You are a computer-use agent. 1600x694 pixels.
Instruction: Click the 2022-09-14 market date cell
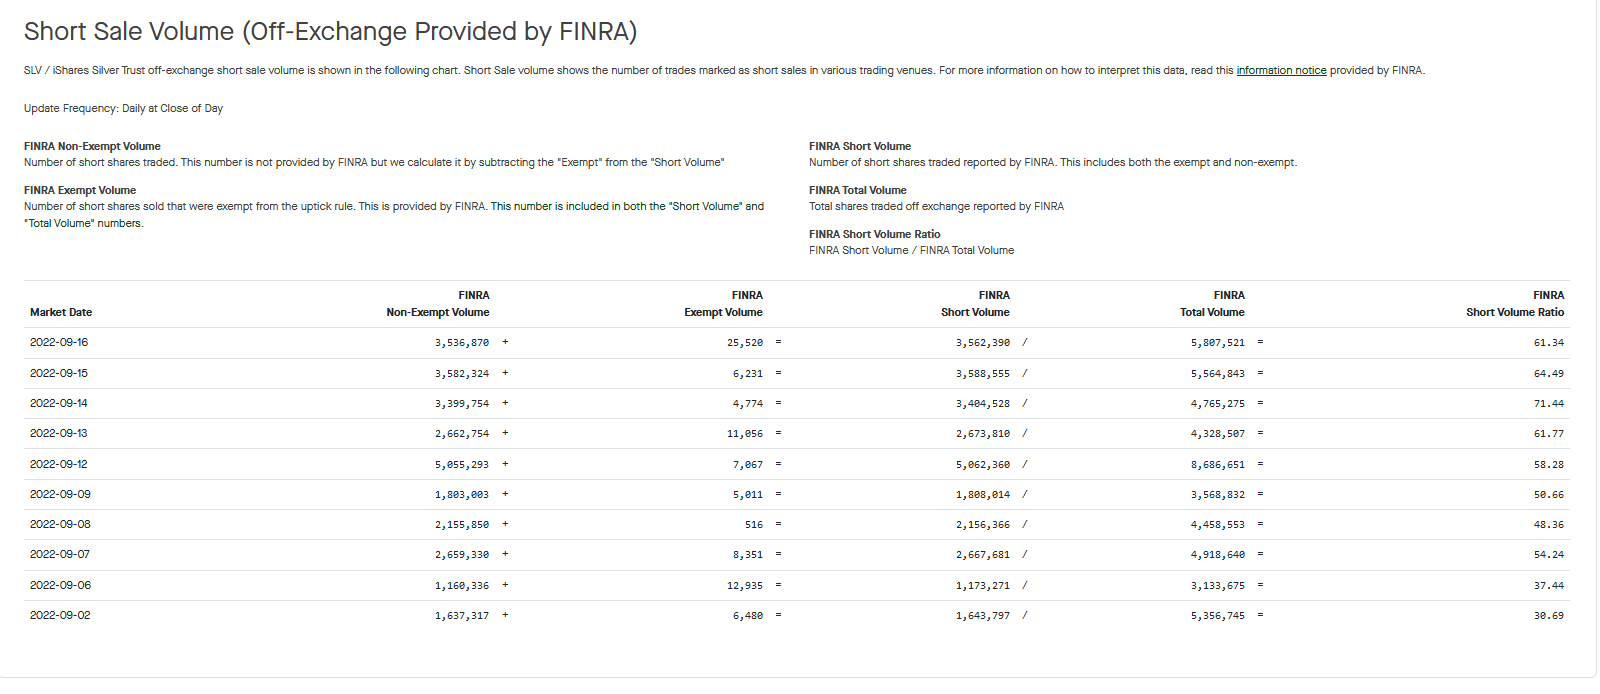pyautogui.click(x=59, y=403)
